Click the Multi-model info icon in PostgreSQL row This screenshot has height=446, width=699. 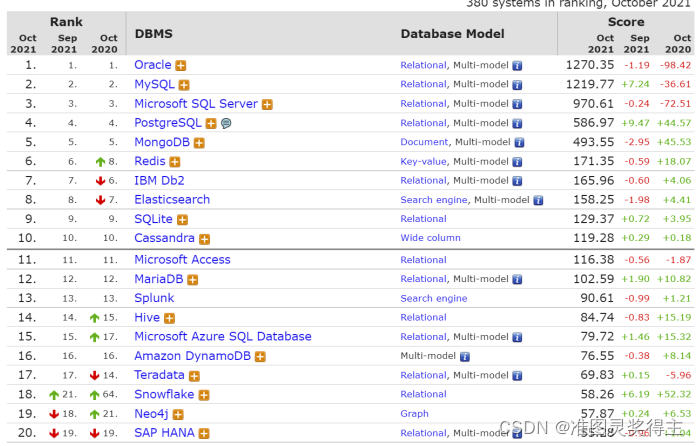tap(517, 124)
